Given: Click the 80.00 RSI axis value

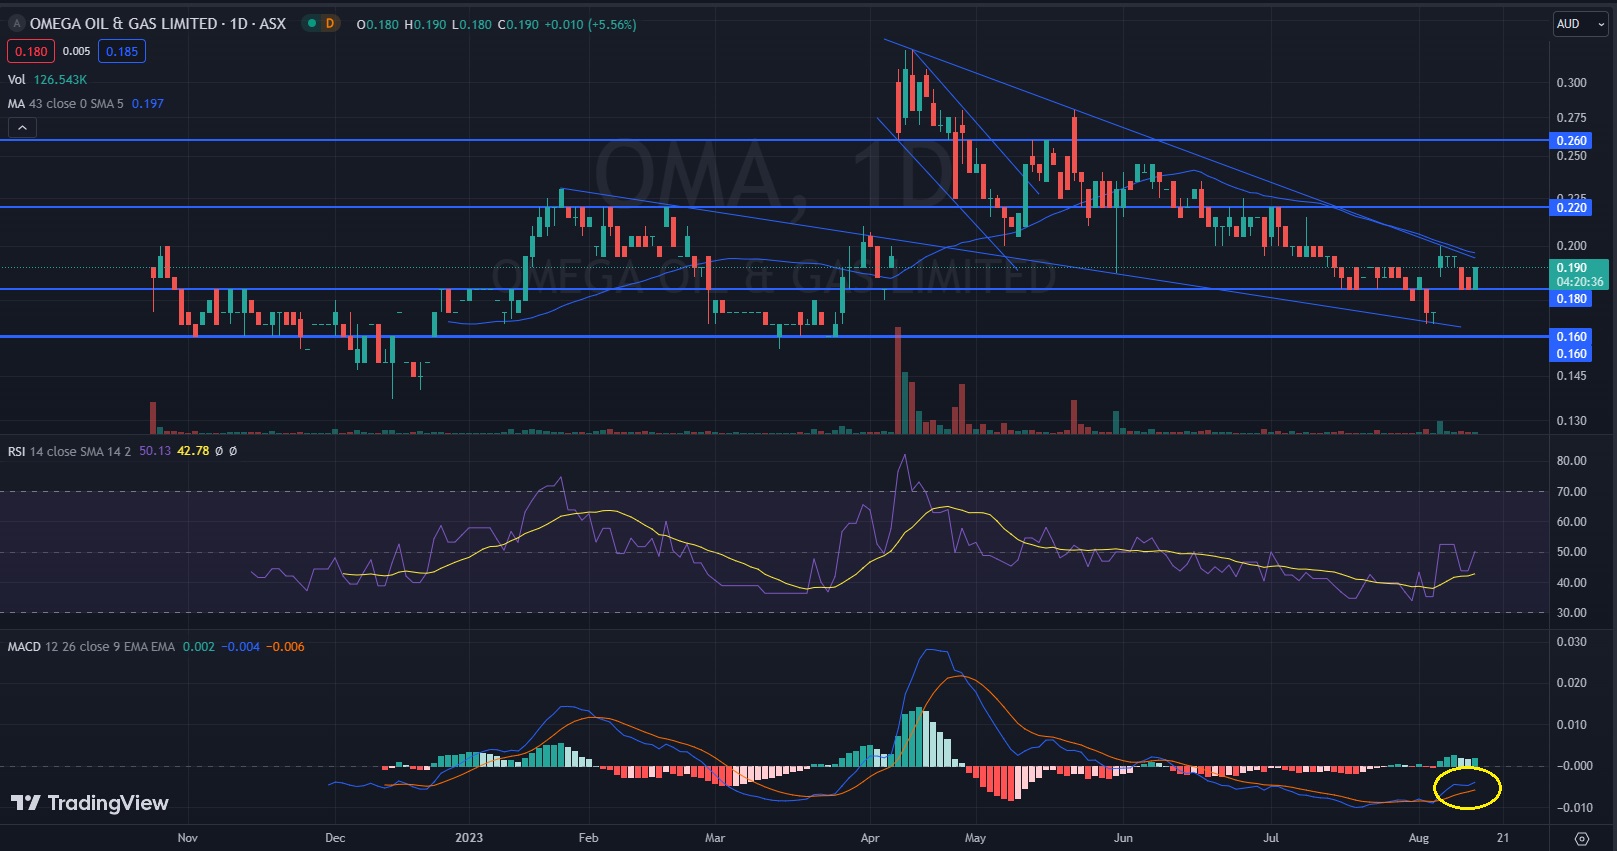Looking at the screenshot, I should (x=1571, y=461).
